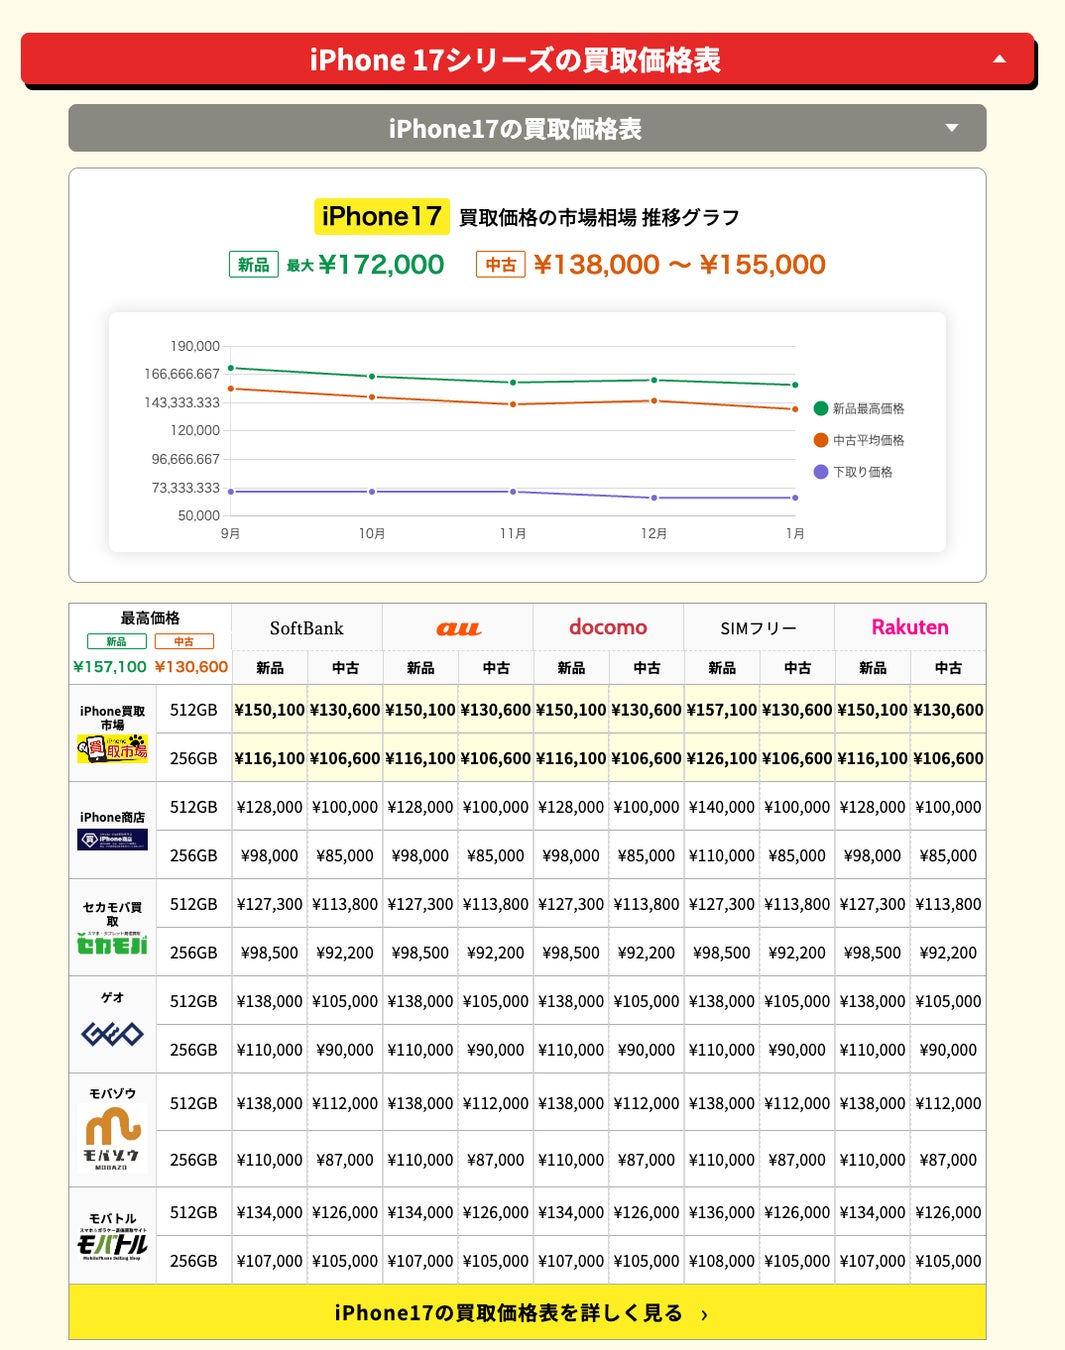Toggle 新品最高価格 legend green dot

click(821, 408)
